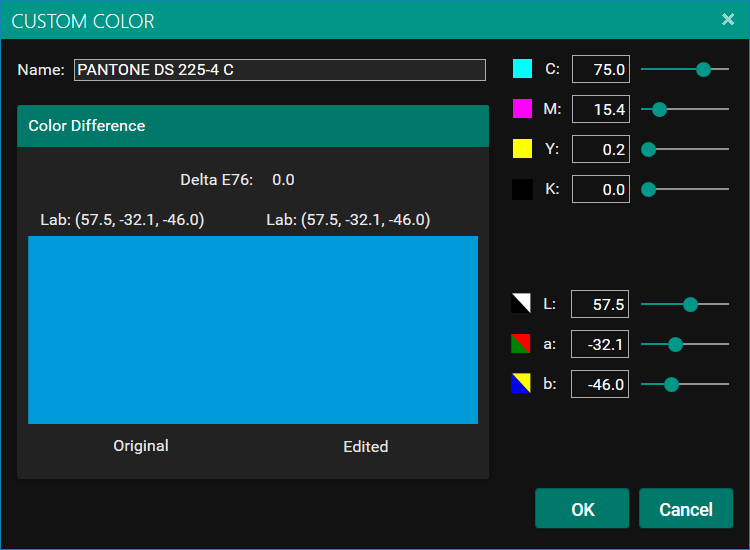Click the yellow channel color icon
This screenshot has width=750, height=550.
(522, 149)
